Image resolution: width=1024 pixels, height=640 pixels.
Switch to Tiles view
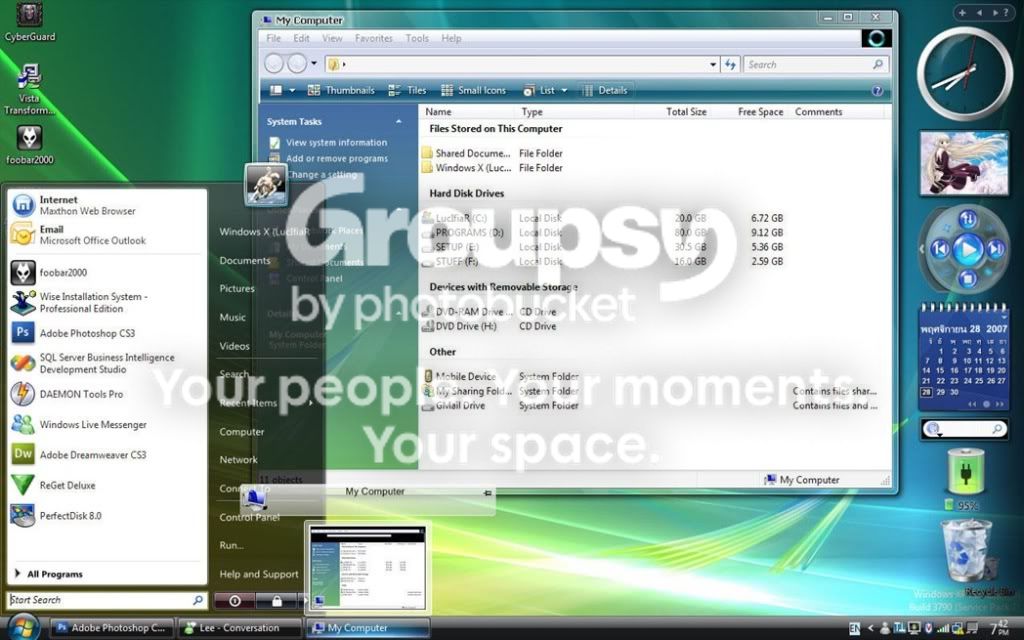pos(407,90)
